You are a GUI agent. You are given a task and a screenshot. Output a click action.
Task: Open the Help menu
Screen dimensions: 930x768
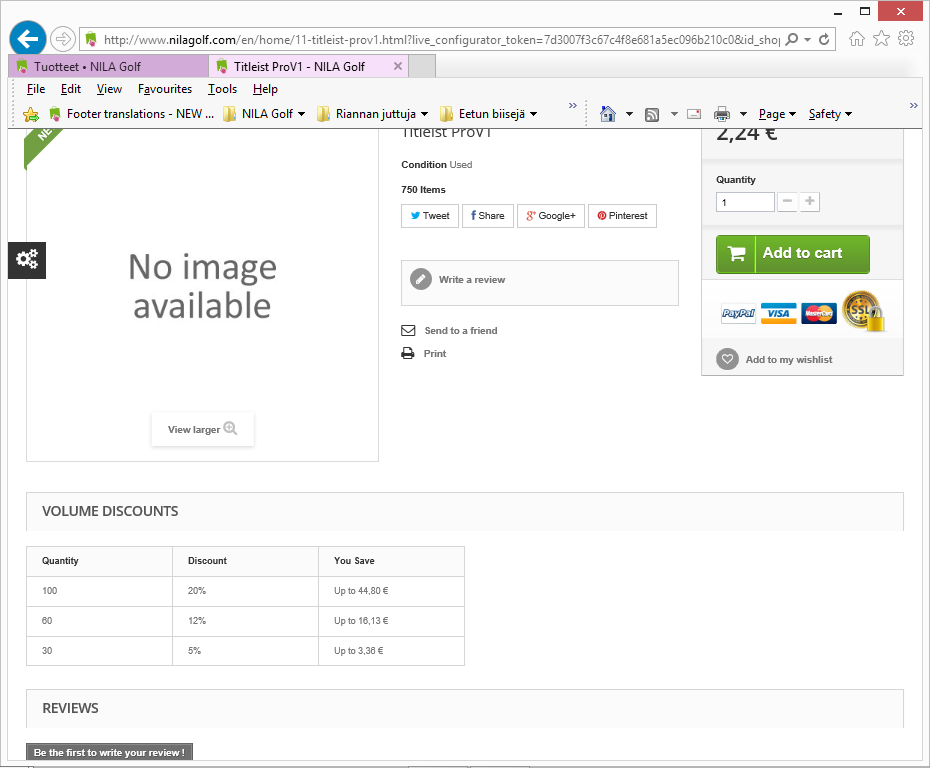click(x=265, y=89)
